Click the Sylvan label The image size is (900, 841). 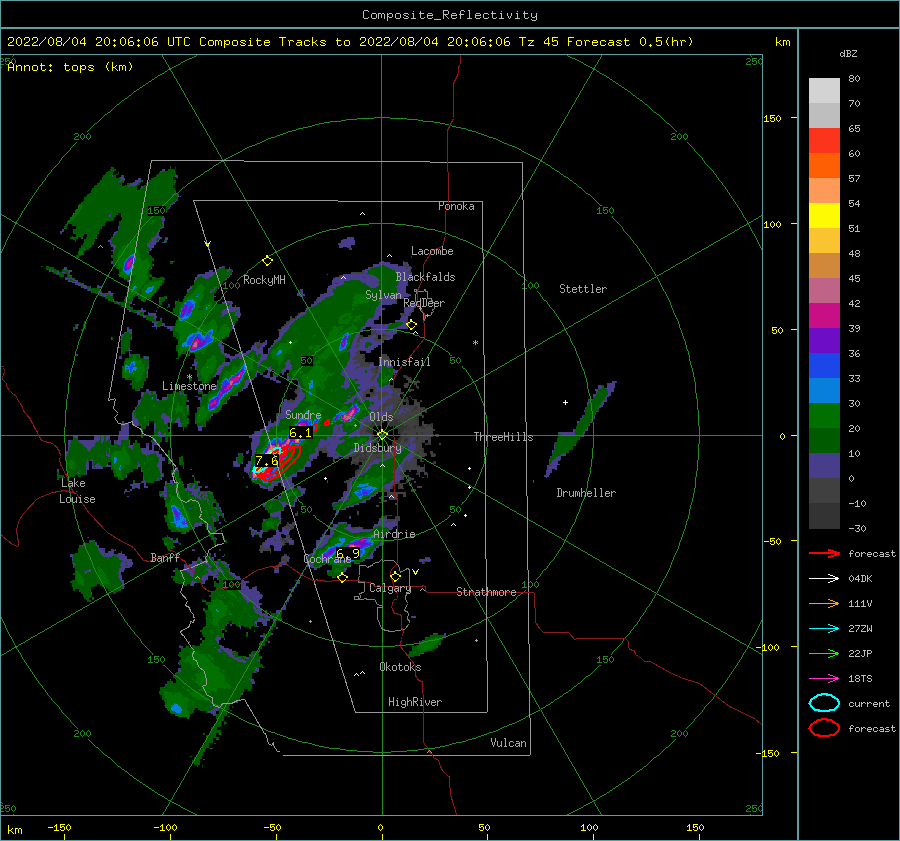tap(383, 295)
